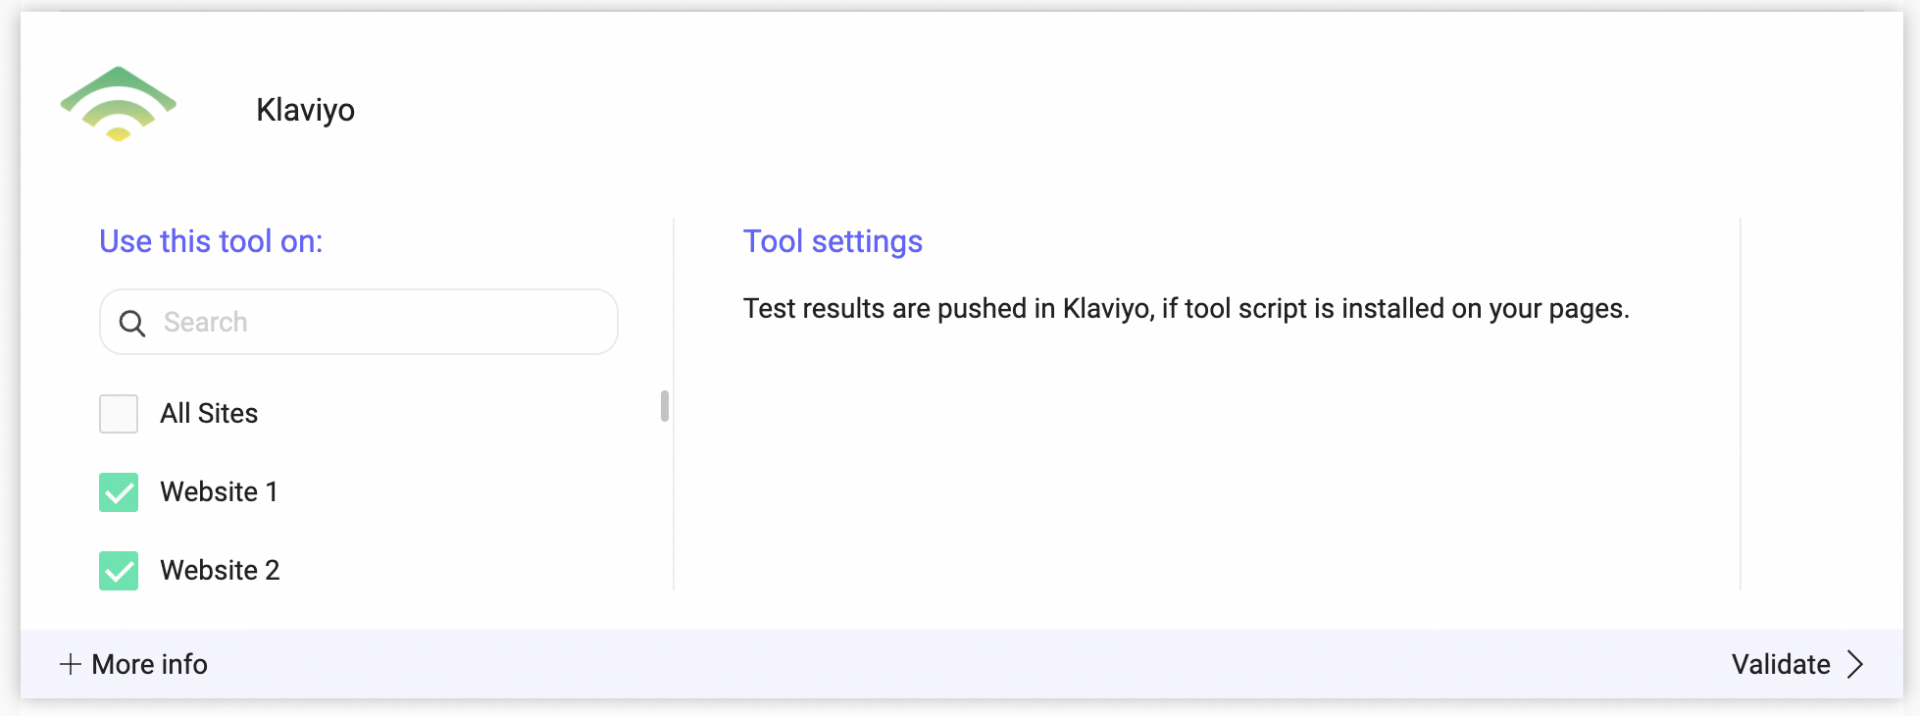
Task: Click the magnifying glass search icon
Action: pyautogui.click(x=132, y=323)
